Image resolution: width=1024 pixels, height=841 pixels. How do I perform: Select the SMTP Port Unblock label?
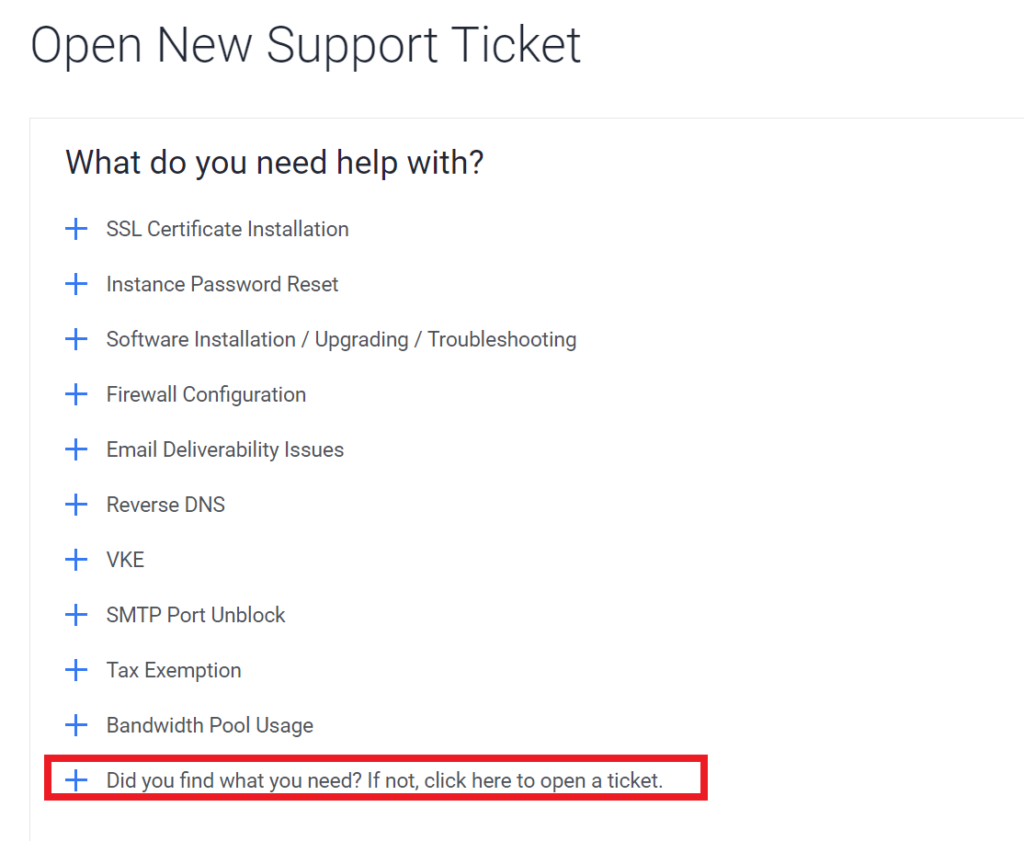pos(196,614)
